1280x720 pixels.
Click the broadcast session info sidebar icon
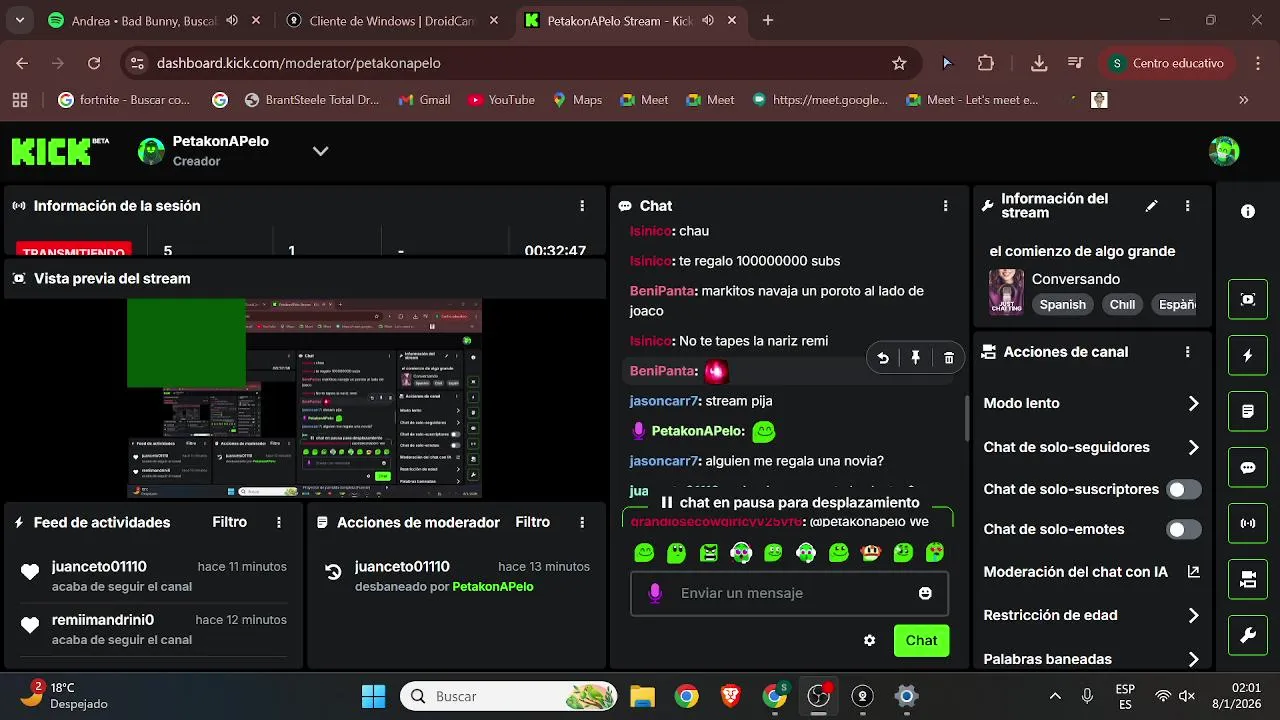click(1247, 523)
